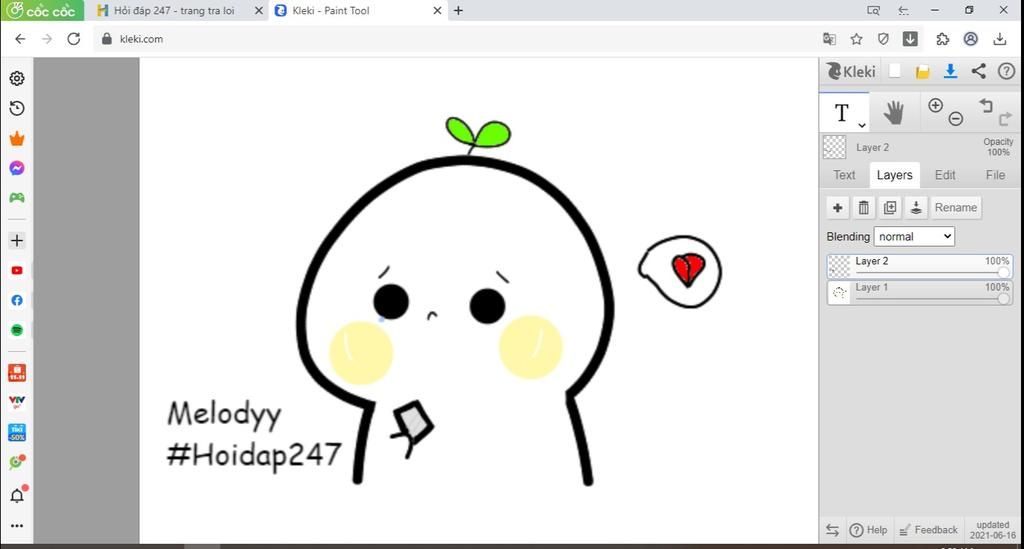Open sidebar notifications bell

[18, 495]
